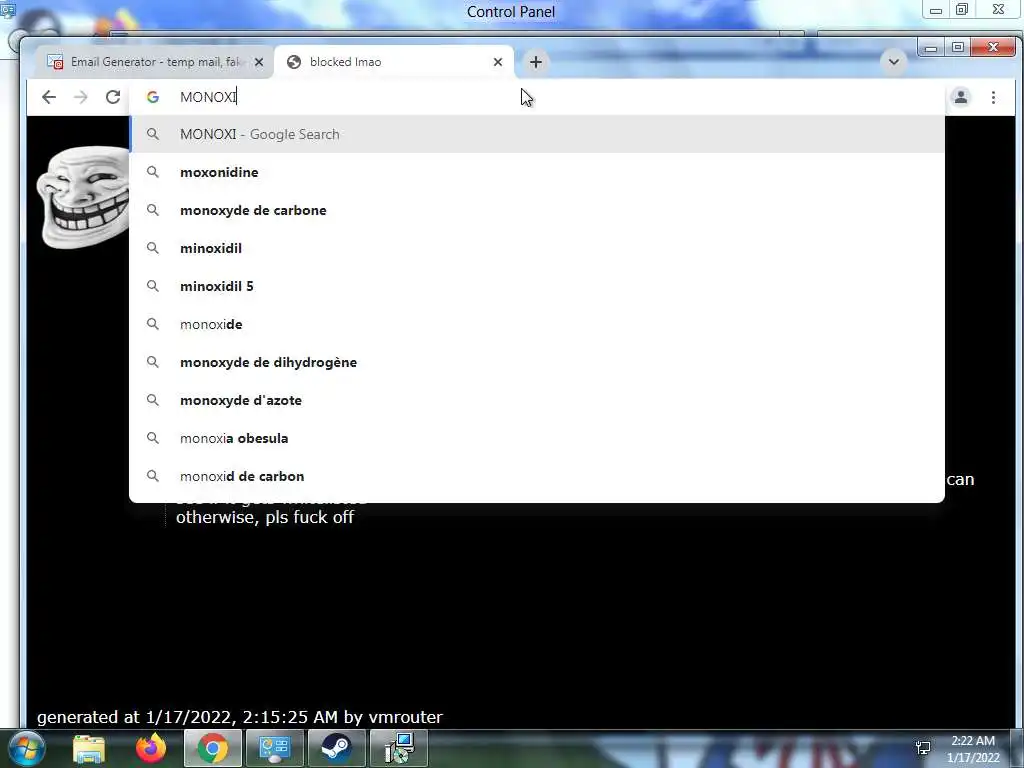This screenshot has height=768, width=1024.
Task: Choose the monoxyde de carbone suggestion
Action: click(x=537, y=210)
